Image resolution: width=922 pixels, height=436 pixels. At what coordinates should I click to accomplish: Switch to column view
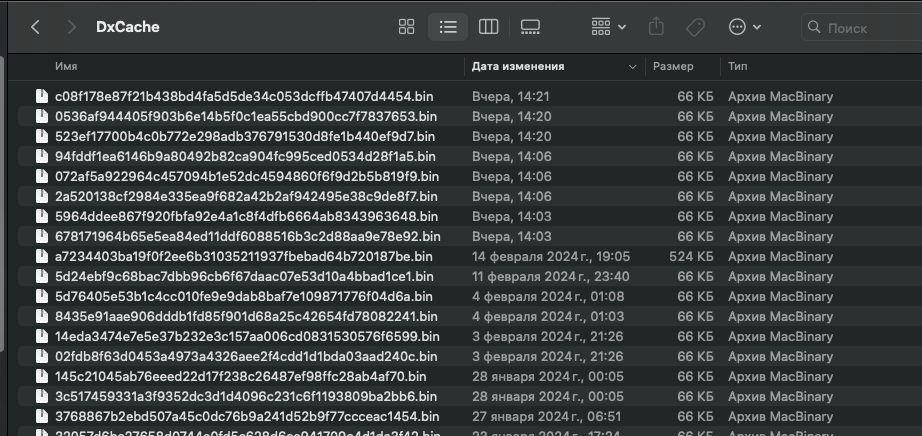pyautogui.click(x=489, y=27)
